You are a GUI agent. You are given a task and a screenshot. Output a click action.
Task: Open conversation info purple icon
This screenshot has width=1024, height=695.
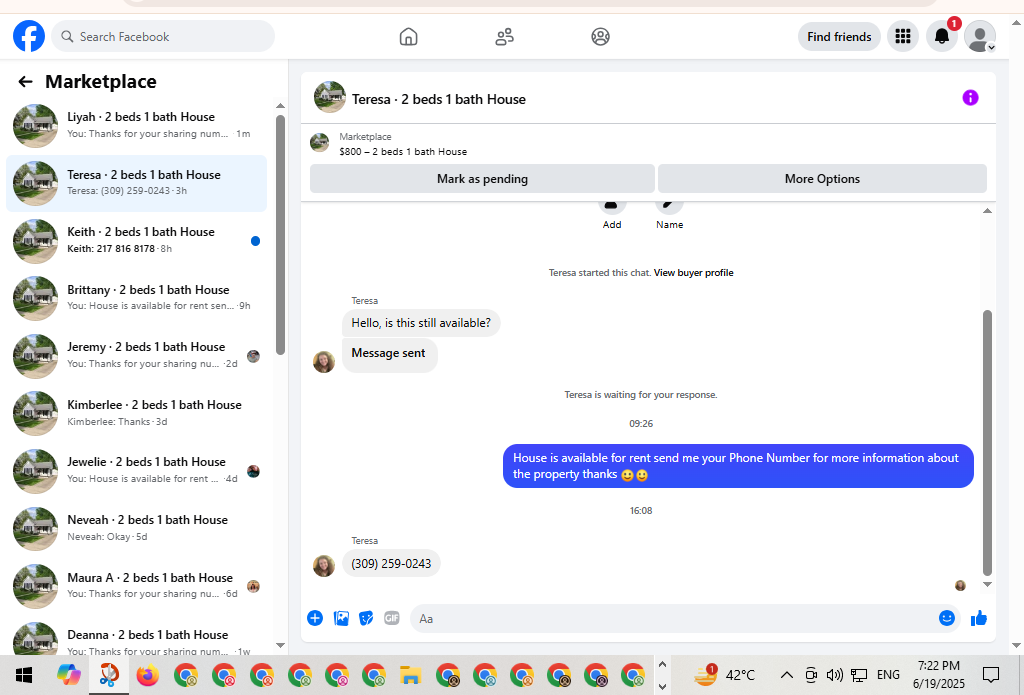[970, 98]
